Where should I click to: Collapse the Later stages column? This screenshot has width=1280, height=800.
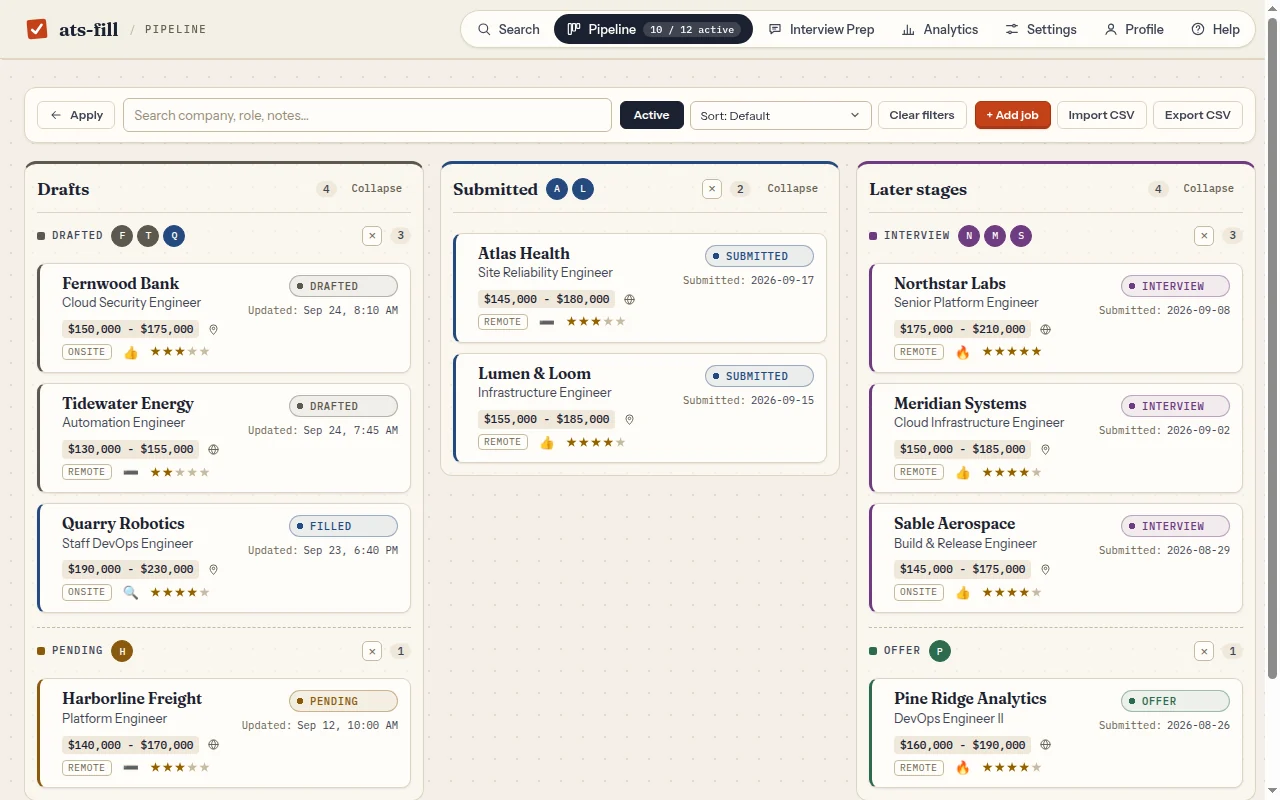pyautogui.click(x=1209, y=189)
